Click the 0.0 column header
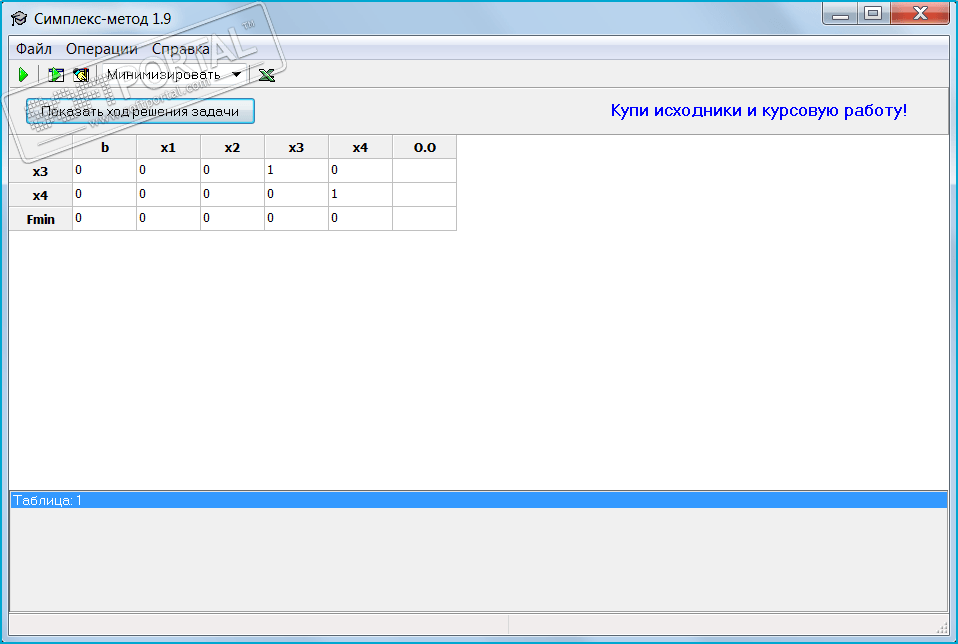Image resolution: width=958 pixels, height=644 pixels. click(425, 147)
